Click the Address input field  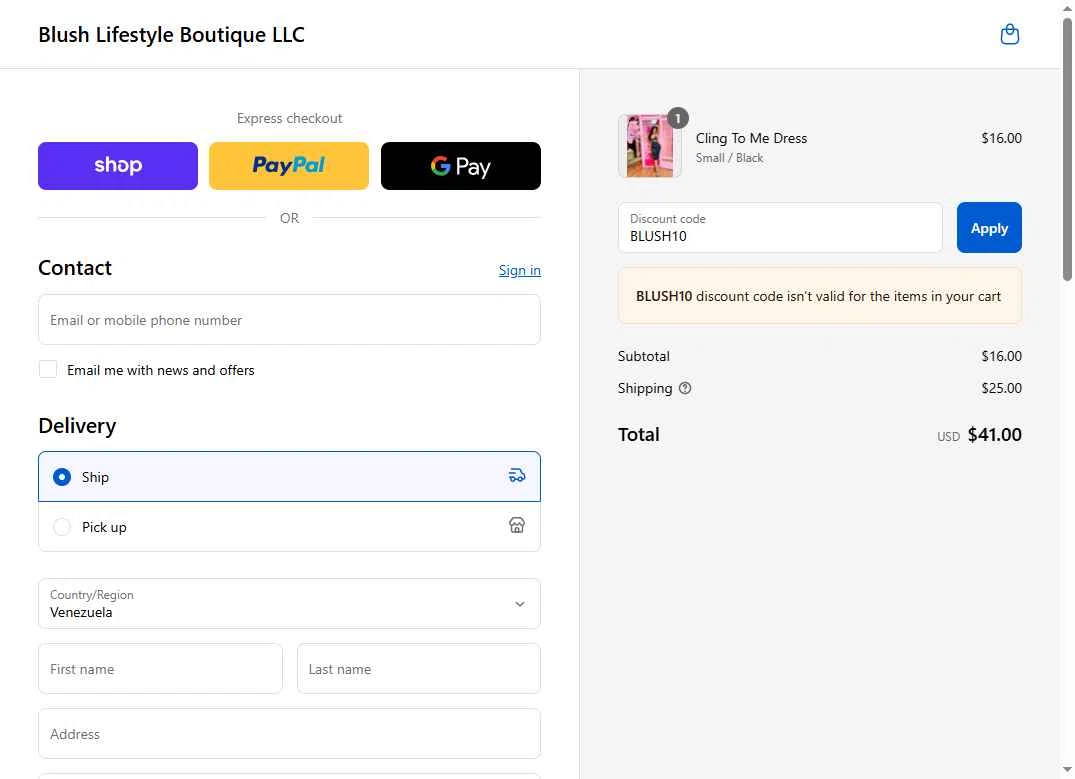[x=289, y=734]
